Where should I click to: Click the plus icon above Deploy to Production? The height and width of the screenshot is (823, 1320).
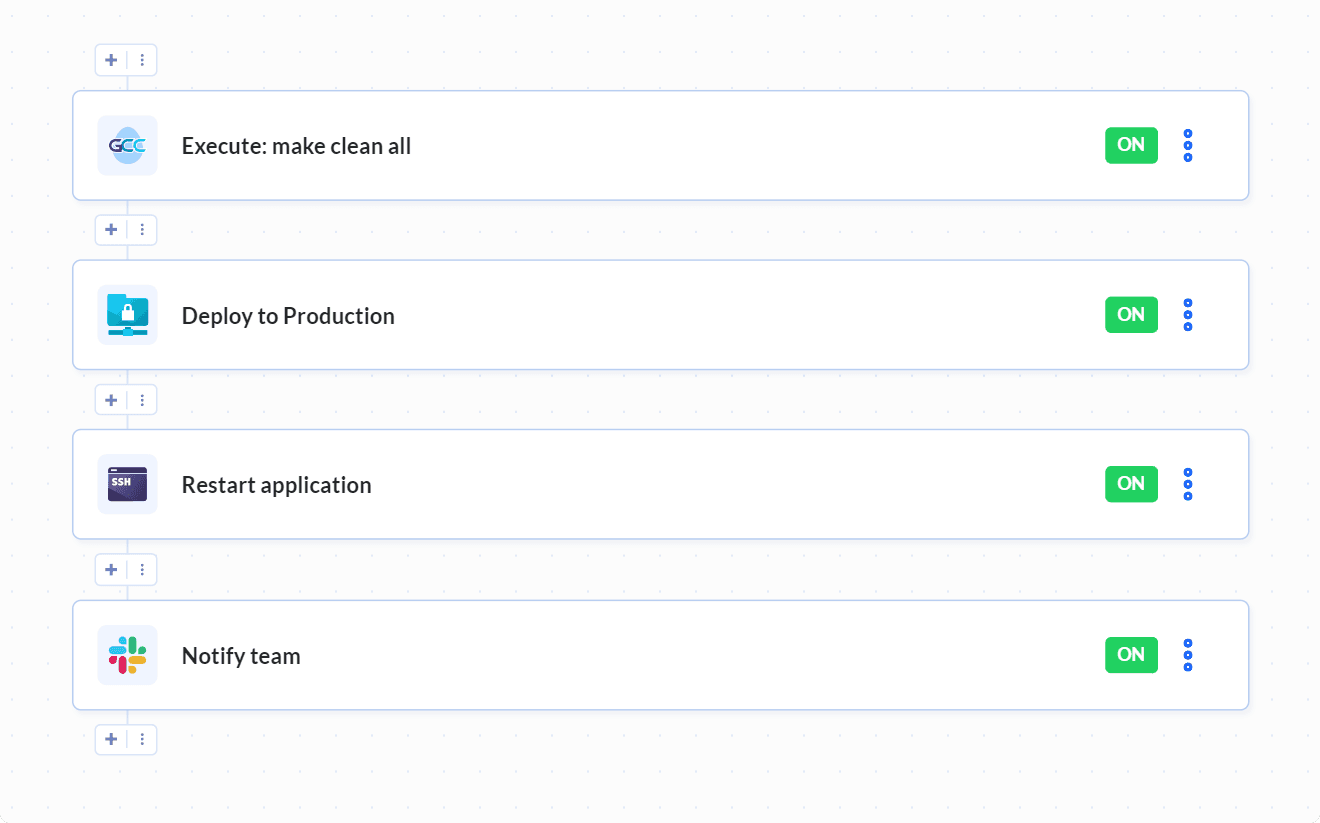111,229
